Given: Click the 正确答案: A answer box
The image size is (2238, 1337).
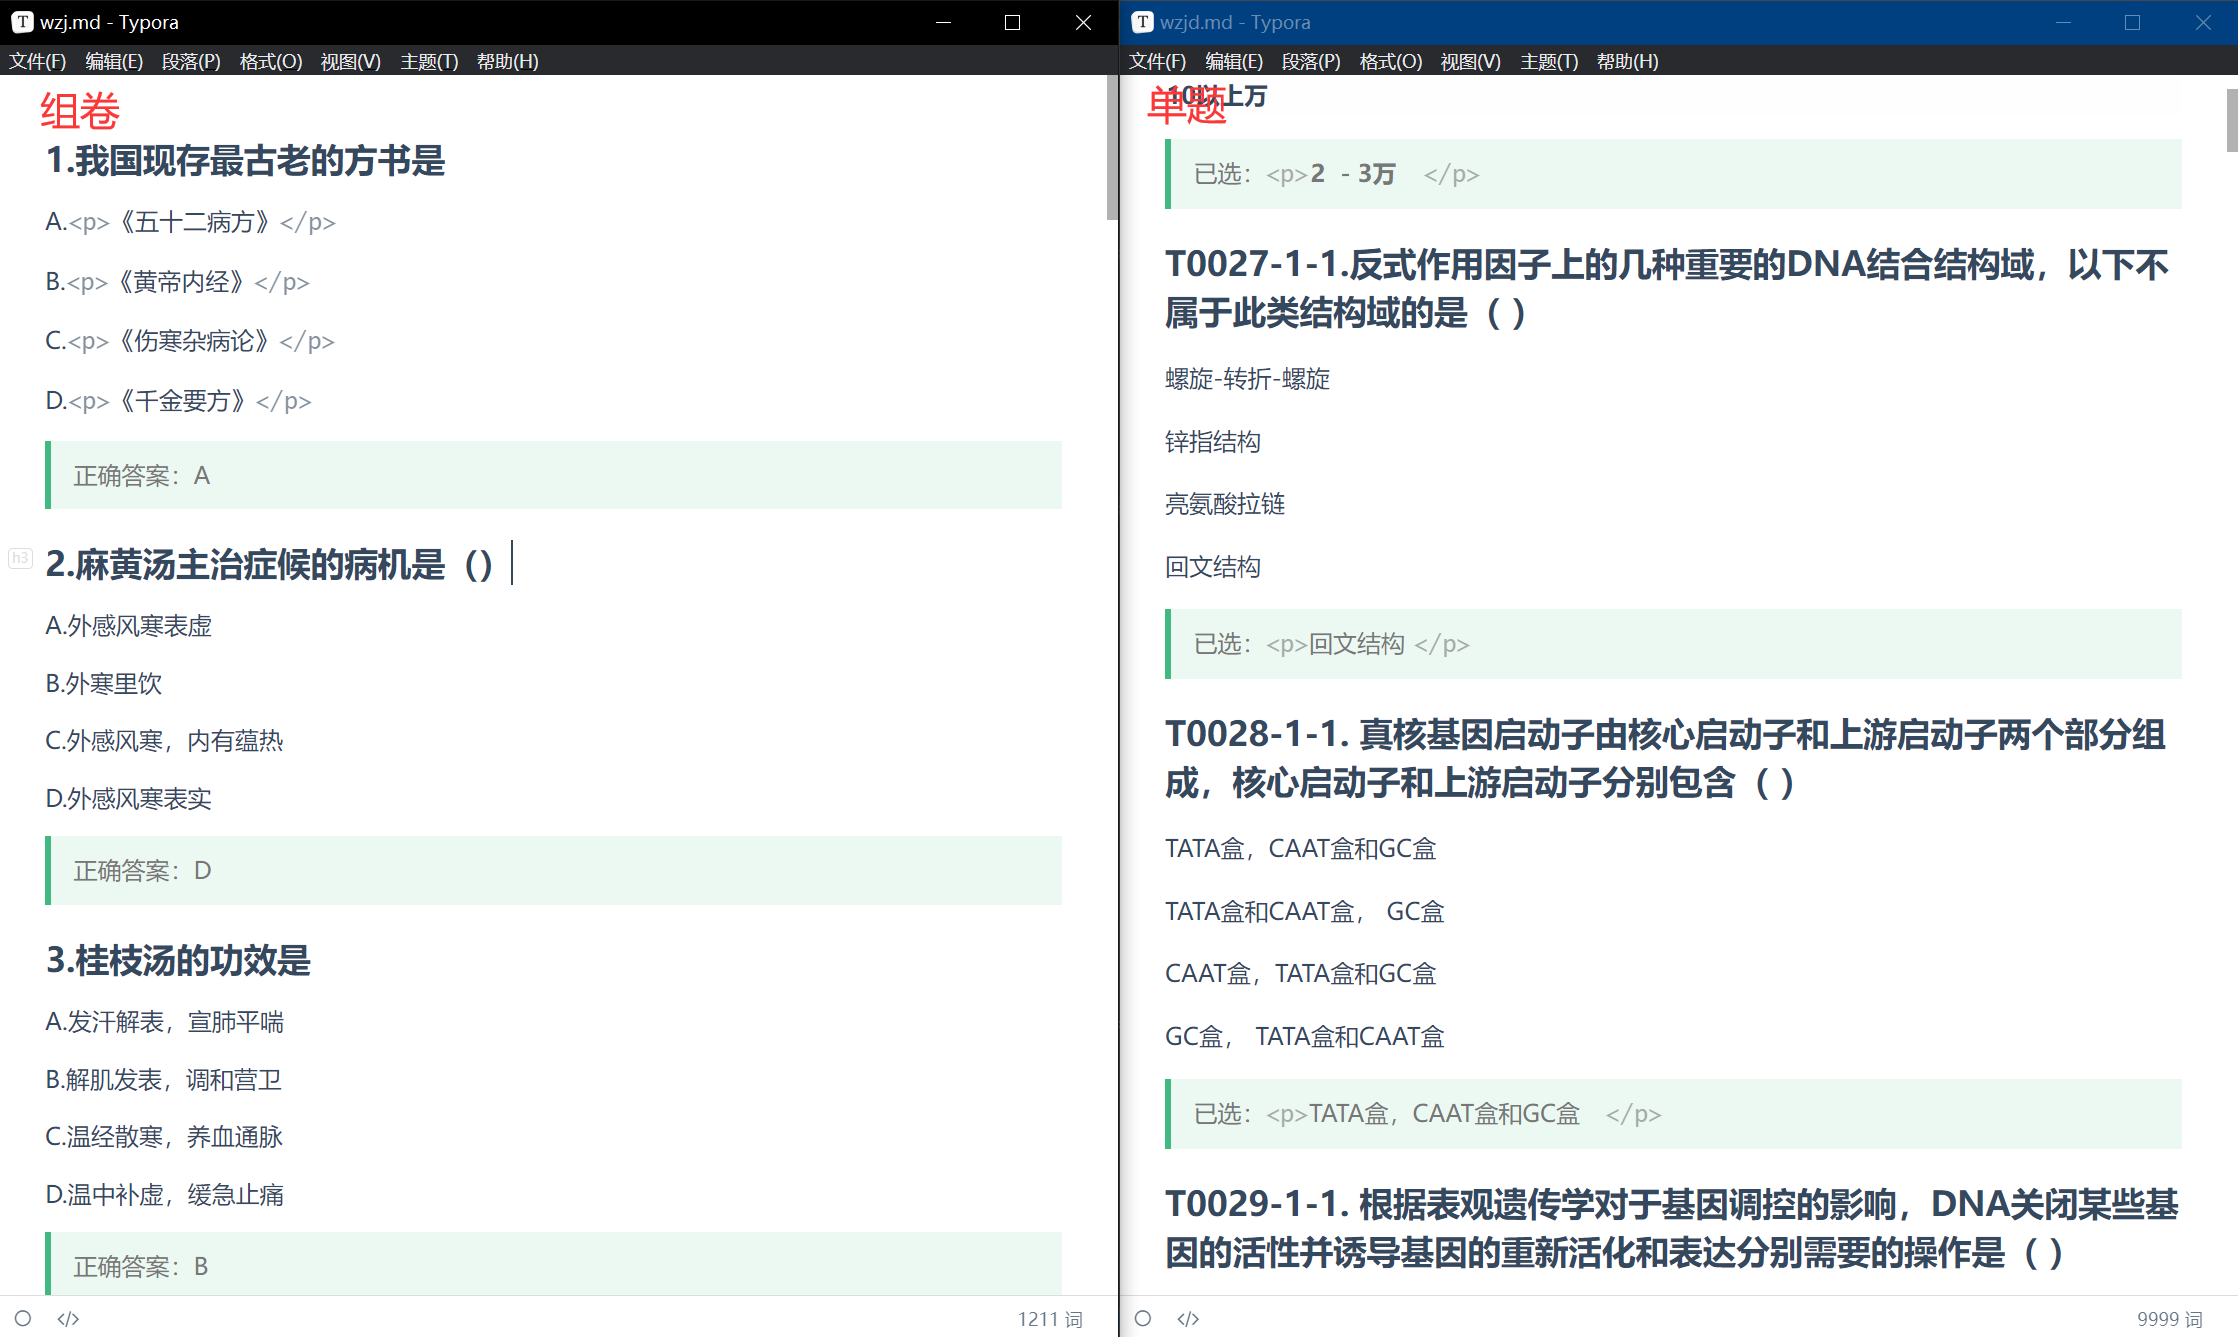Looking at the screenshot, I should (142, 475).
